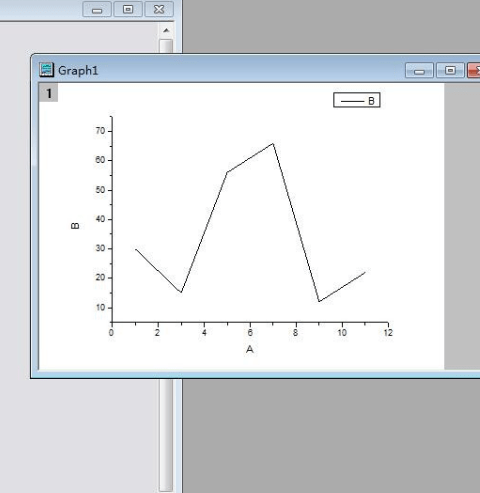Click the scrollbar up arrow

tap(166, 30)
